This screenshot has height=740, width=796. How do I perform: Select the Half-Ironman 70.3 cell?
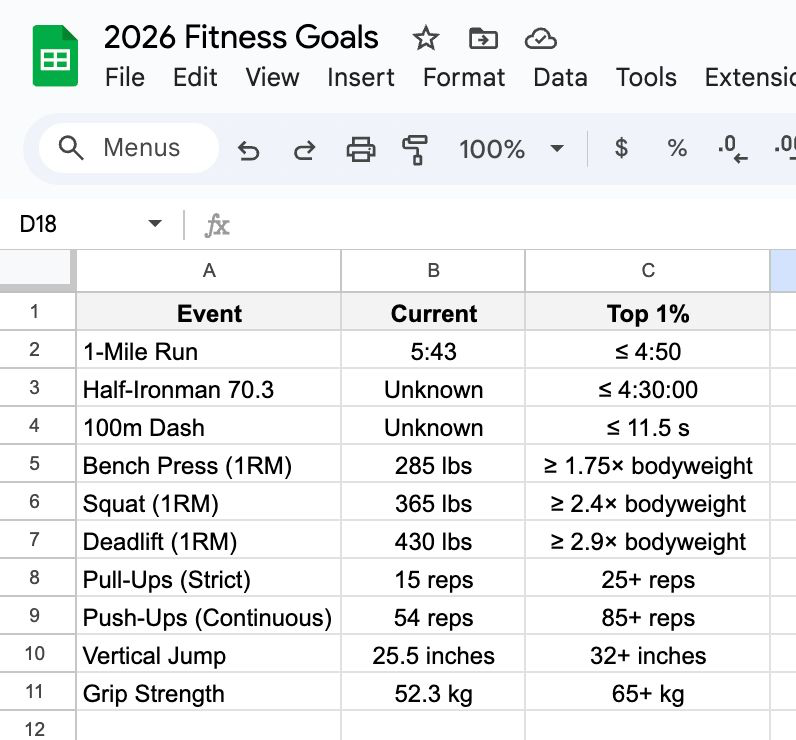point(209,388)
